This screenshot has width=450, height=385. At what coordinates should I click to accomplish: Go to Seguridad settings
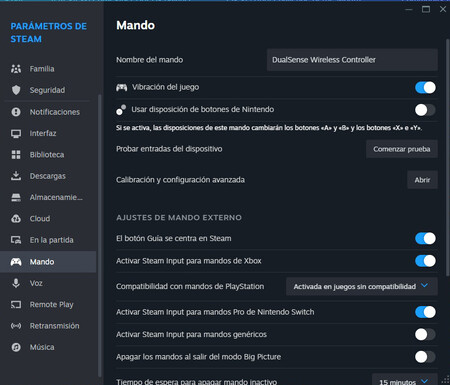[47, 90]
